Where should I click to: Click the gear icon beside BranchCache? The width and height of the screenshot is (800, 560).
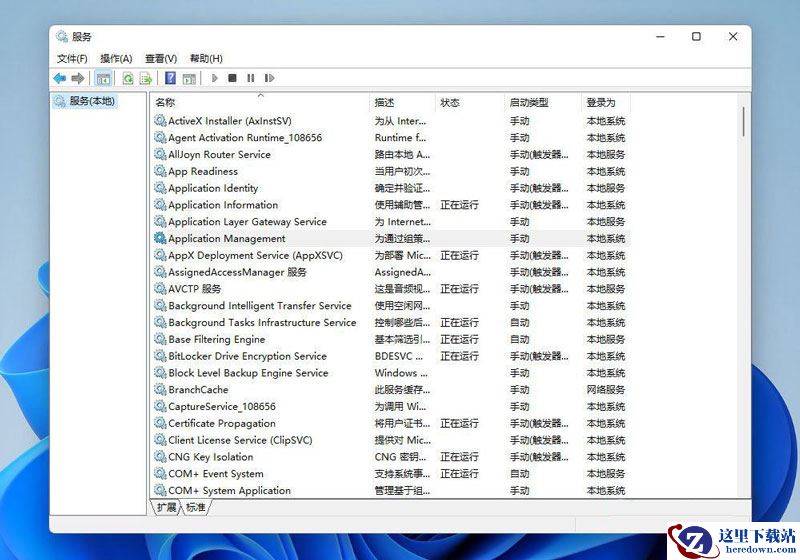pyautogui.click(x=160, y=389)
